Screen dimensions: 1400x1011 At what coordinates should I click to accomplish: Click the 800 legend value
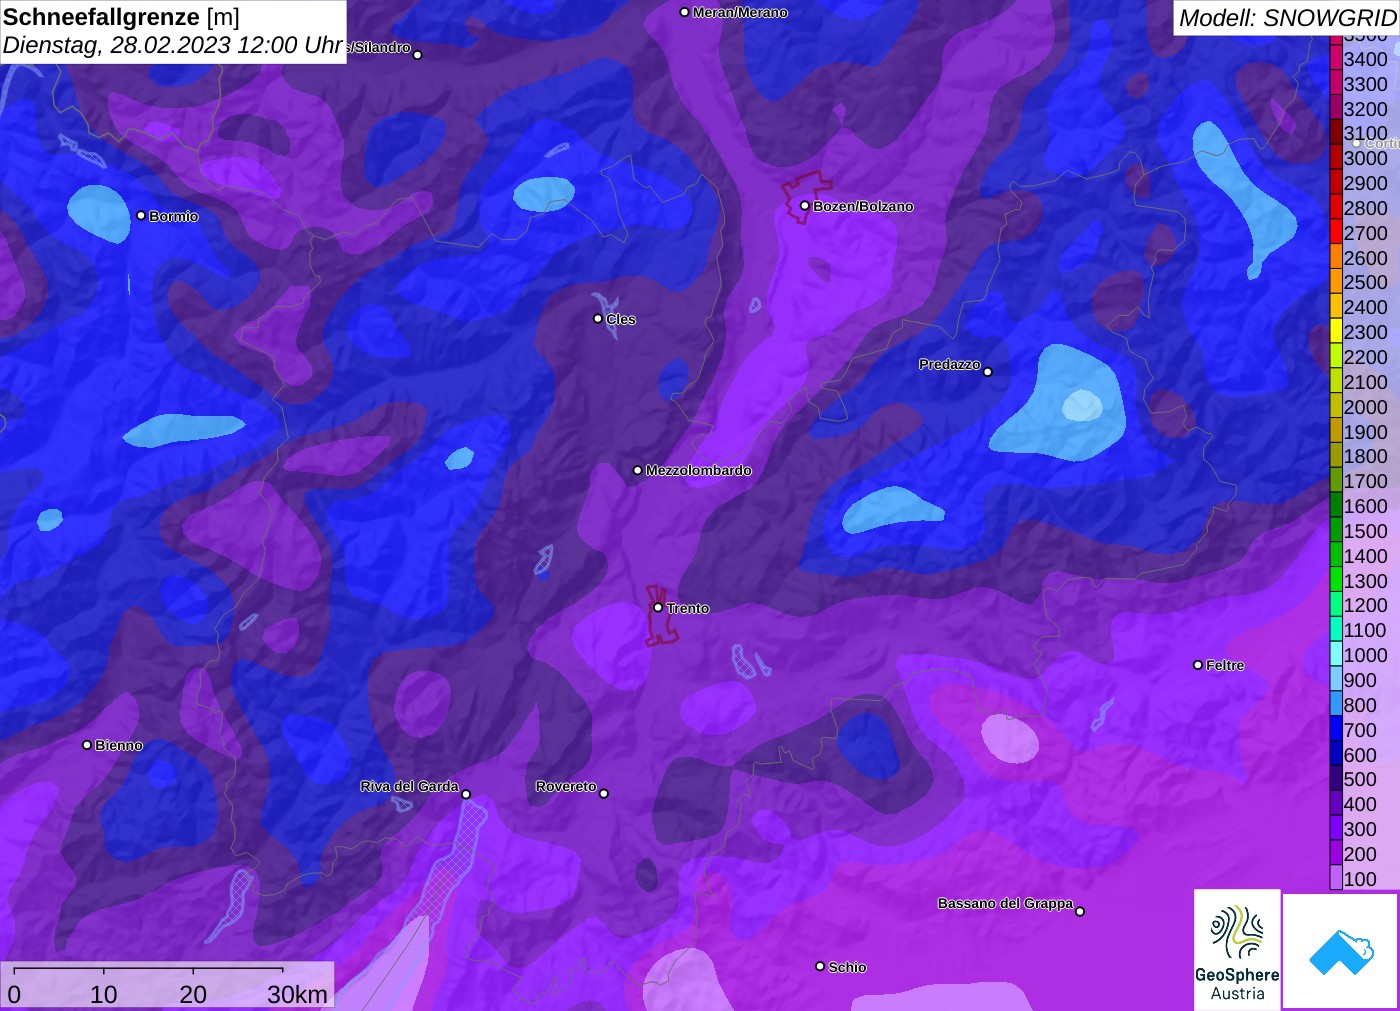pos(1360,705)
